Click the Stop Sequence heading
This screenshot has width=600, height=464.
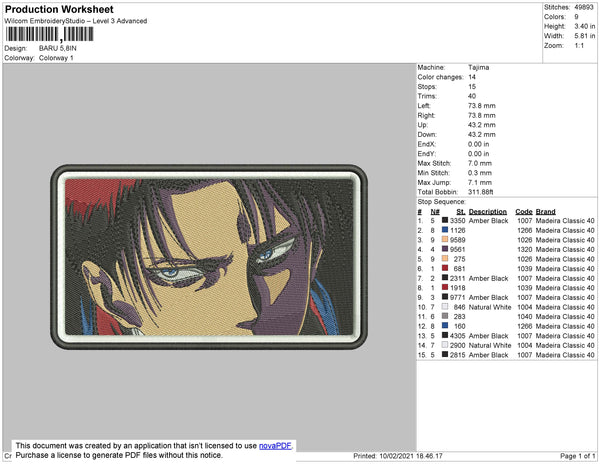click(x=442, y=202)
